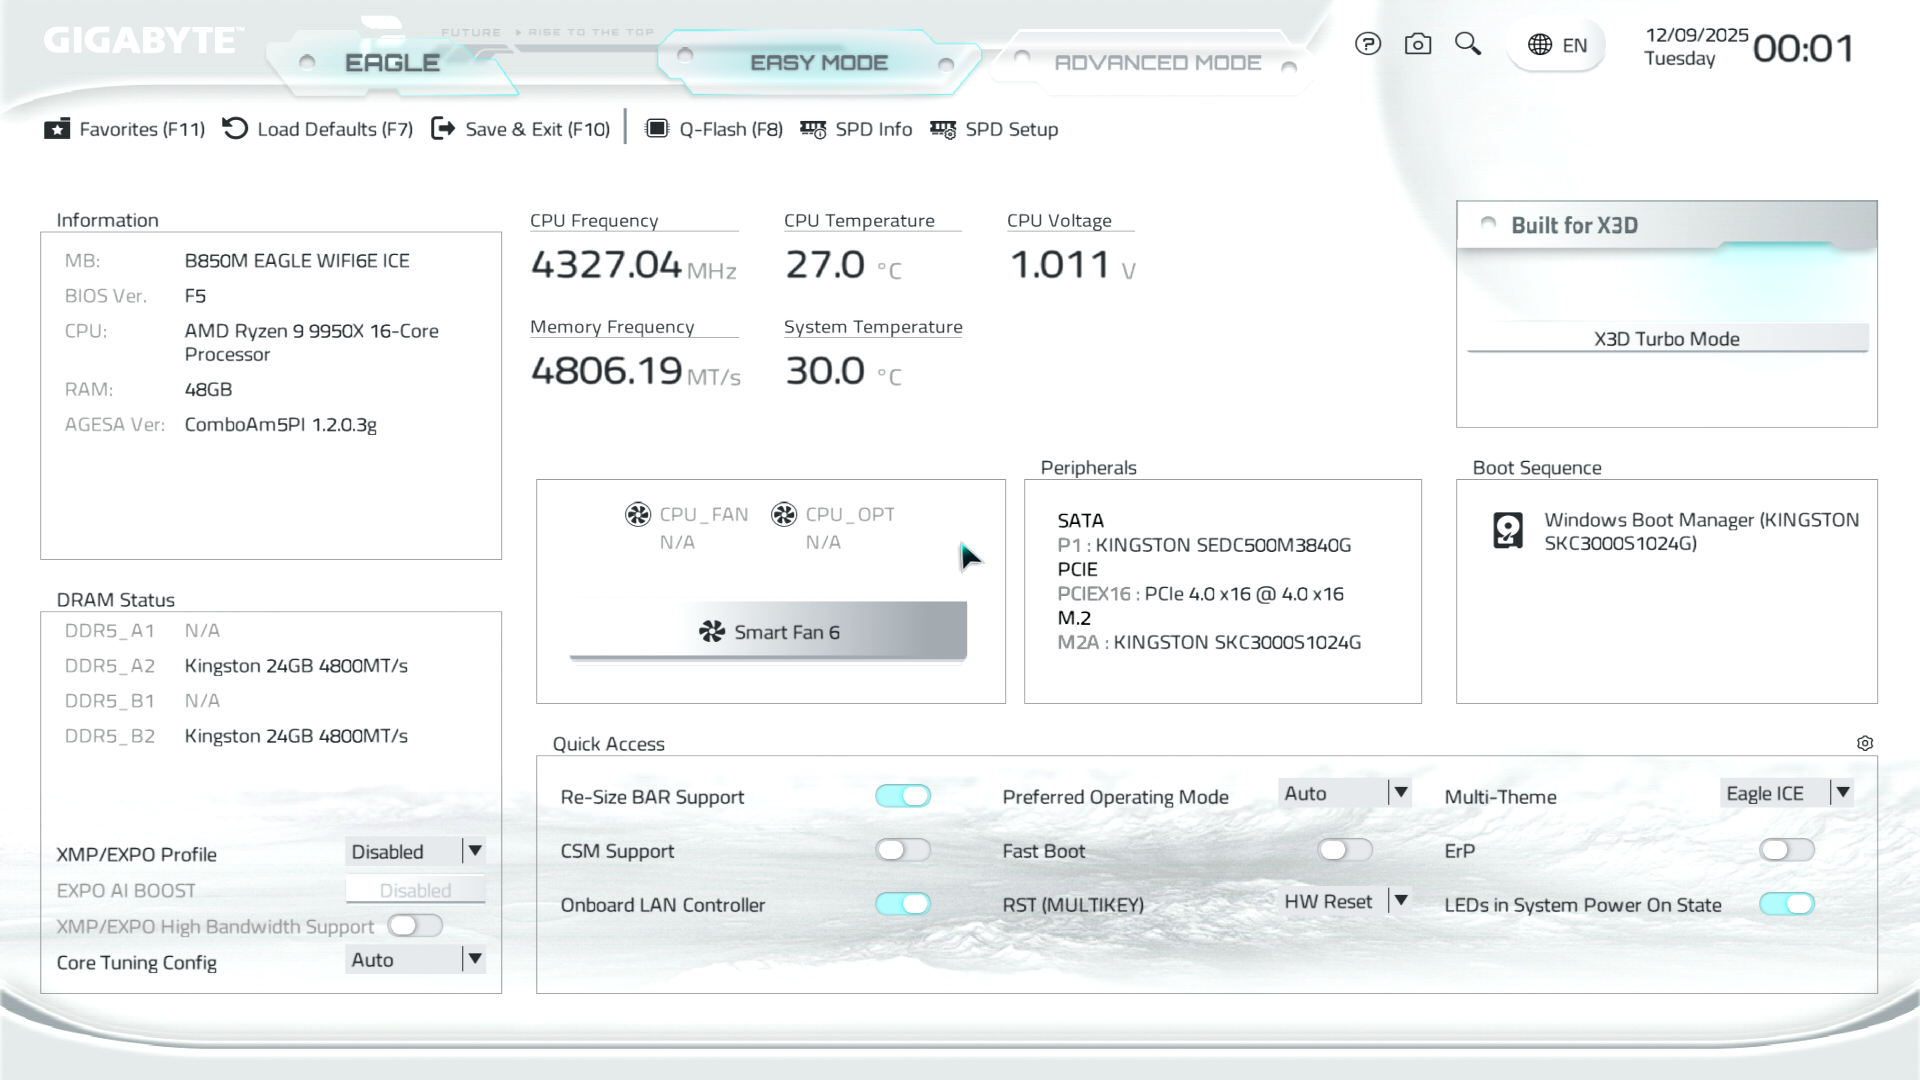The image size is (1920, 1080).
Task: Turn on the Fast Boot switch
Action: tap(1345, 850)
